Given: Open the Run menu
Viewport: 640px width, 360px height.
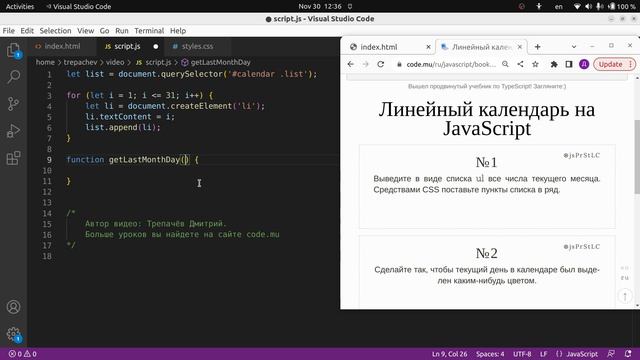Looking at the screenshot, I should [x=122, y=31].
